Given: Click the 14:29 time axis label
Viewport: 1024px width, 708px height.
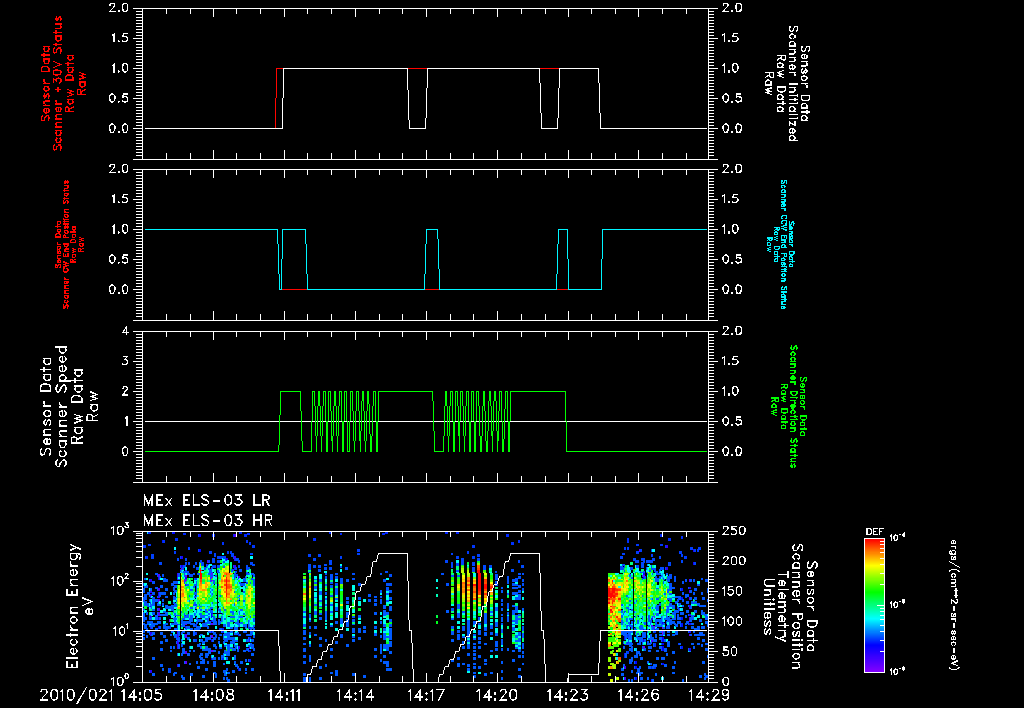Looking at the screenshot, I should coord(708,695).
